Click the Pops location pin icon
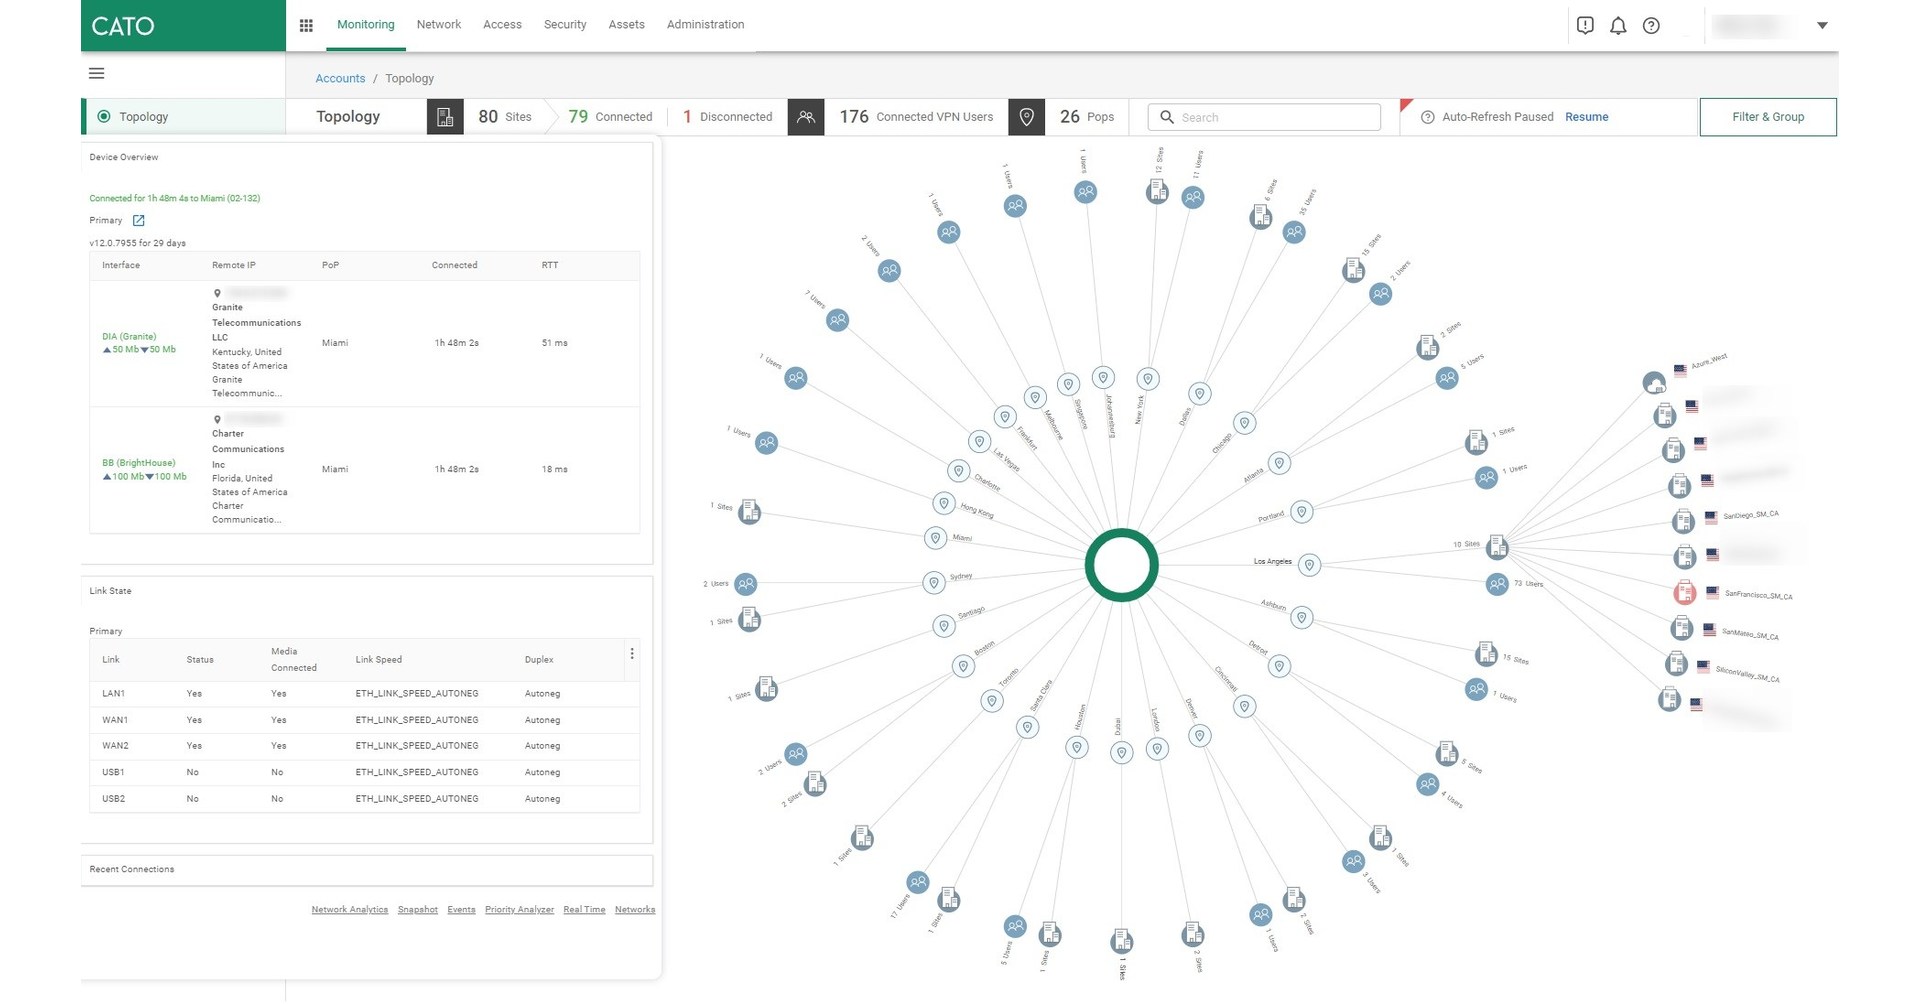This screenshot has height=1004, width=1920. tap(1026, 117)
